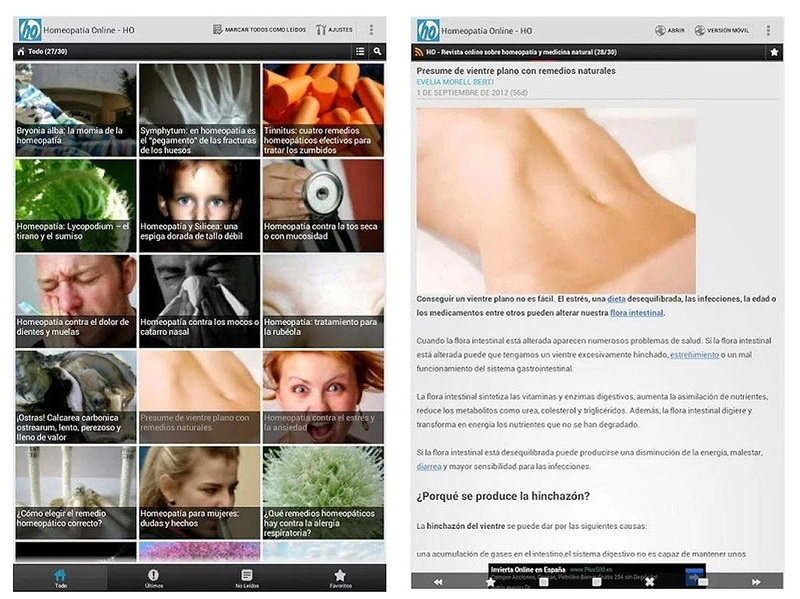Open the dolor de dientes y muelas tile
Screen dimensions: 800x599
tap(76, 302)
